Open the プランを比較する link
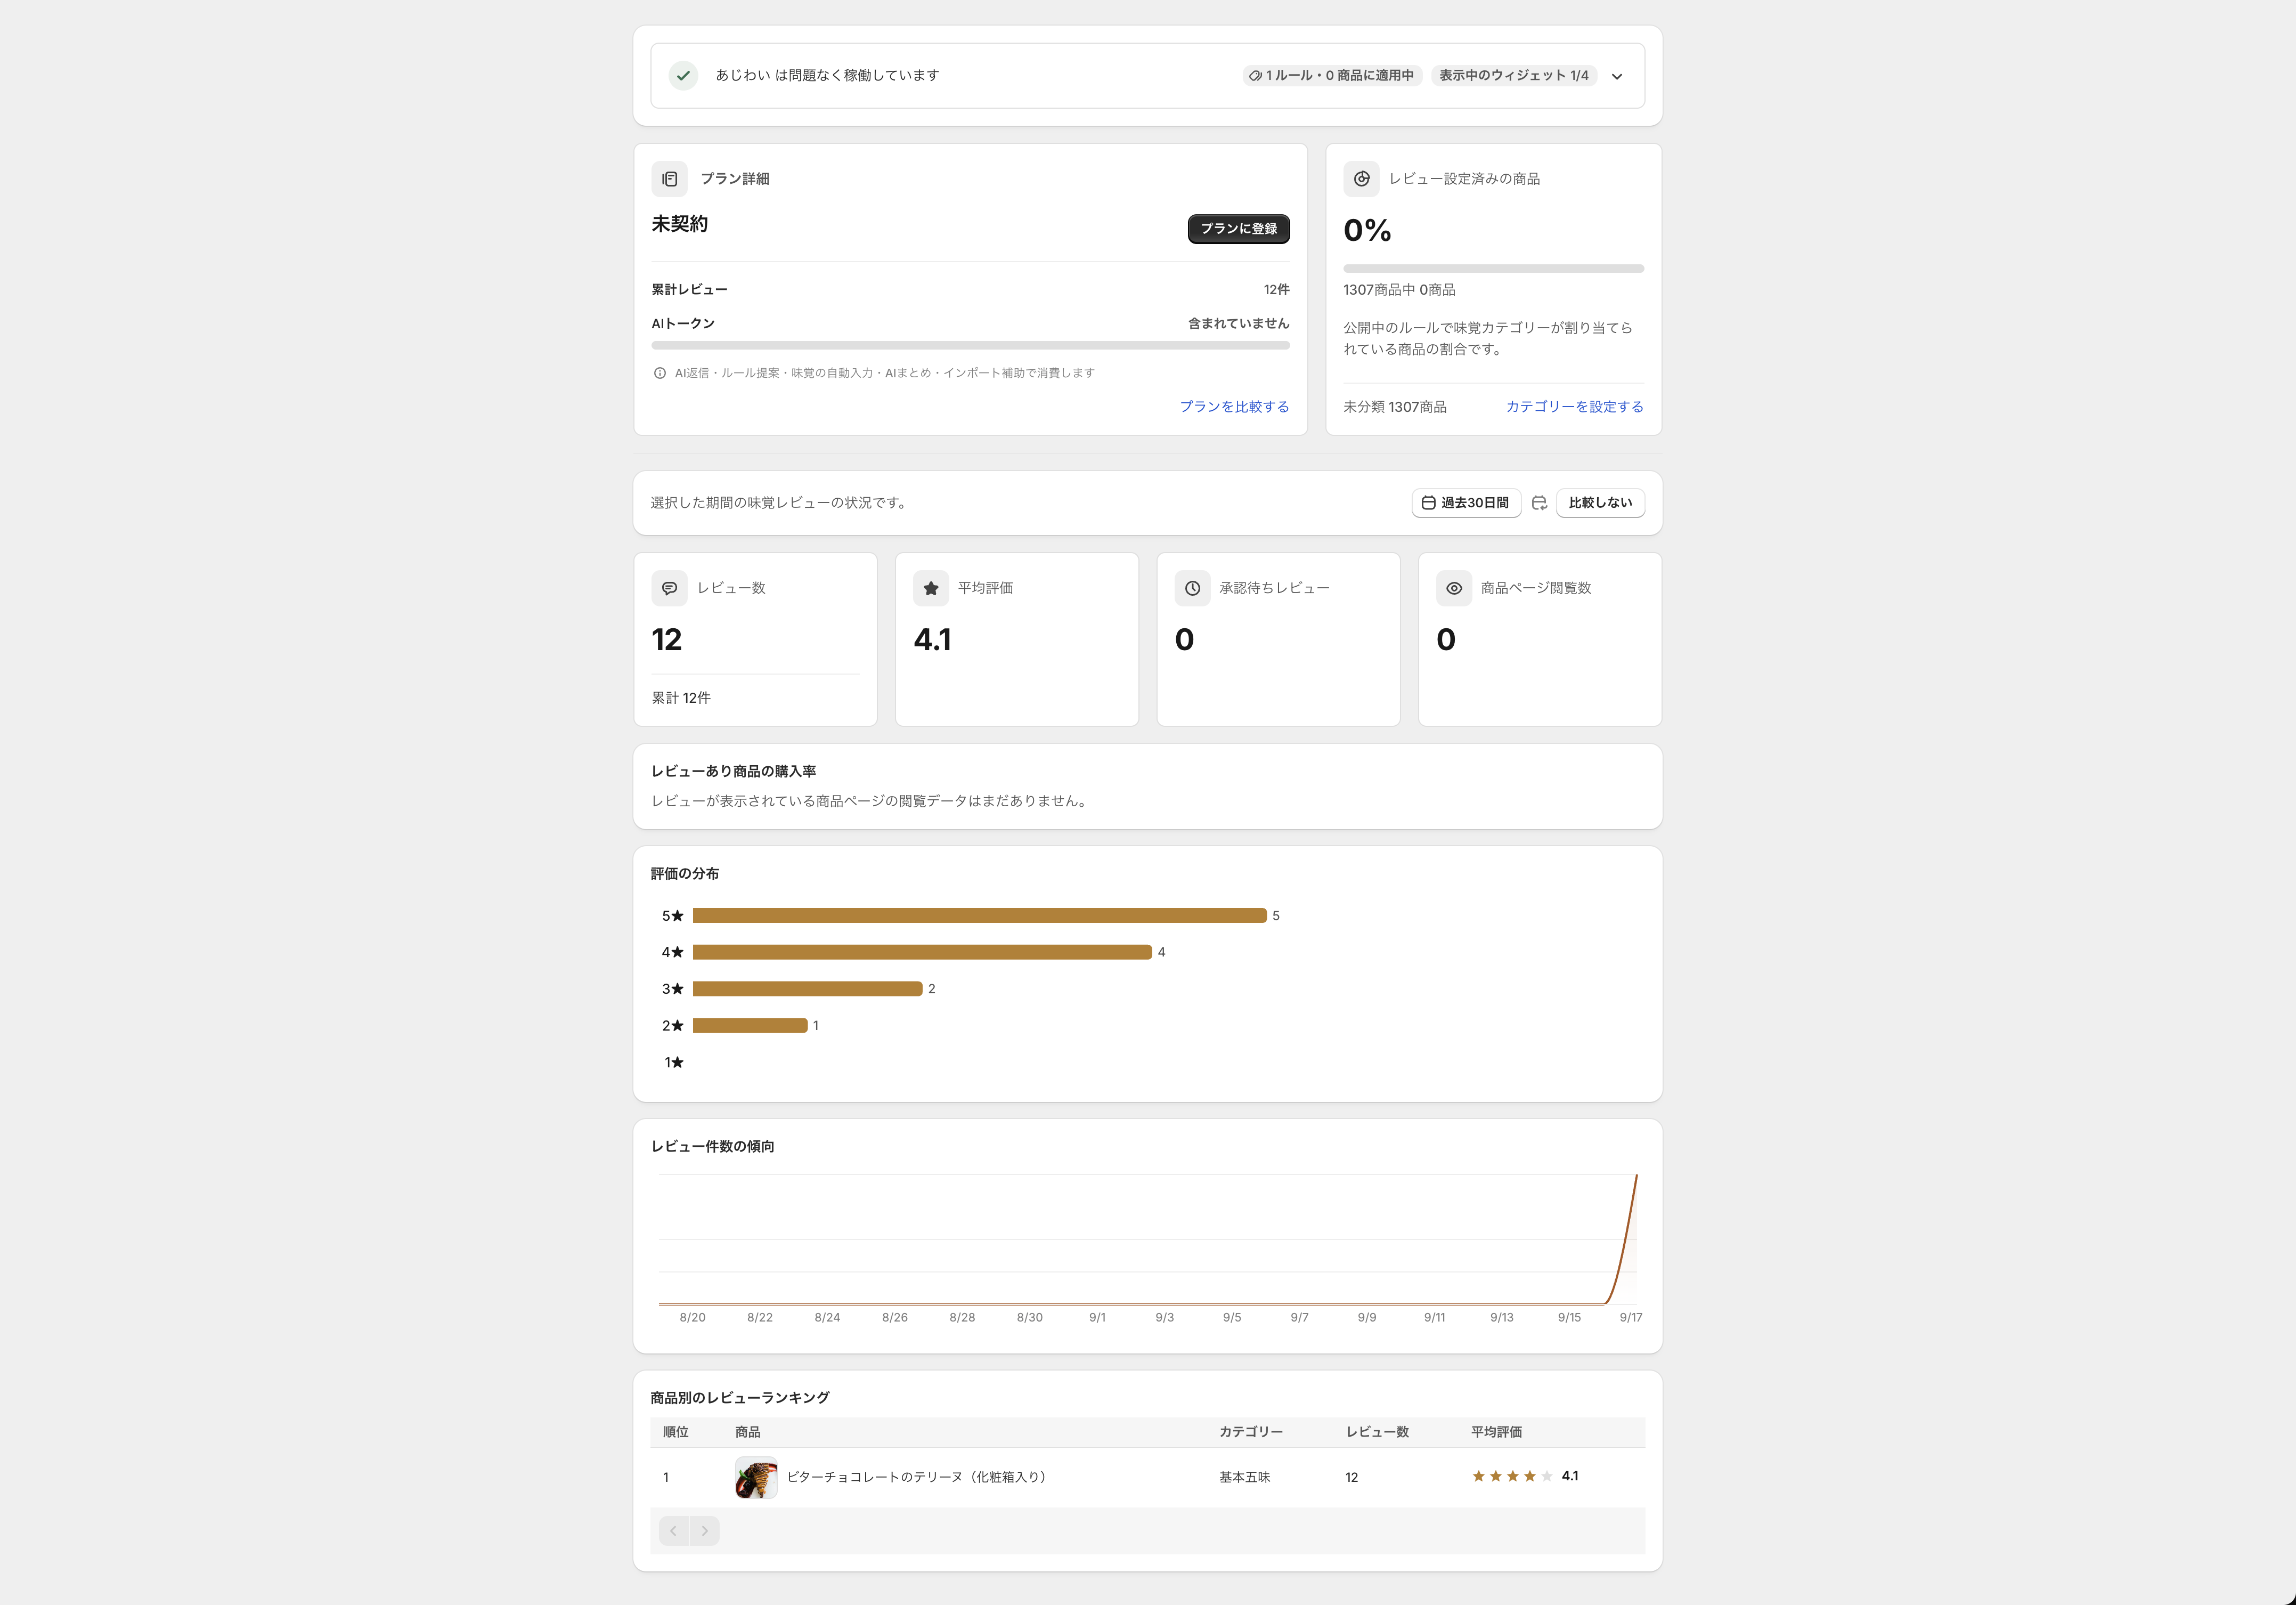This screenshot has height=1605, width=2296. coord(1234,407)
